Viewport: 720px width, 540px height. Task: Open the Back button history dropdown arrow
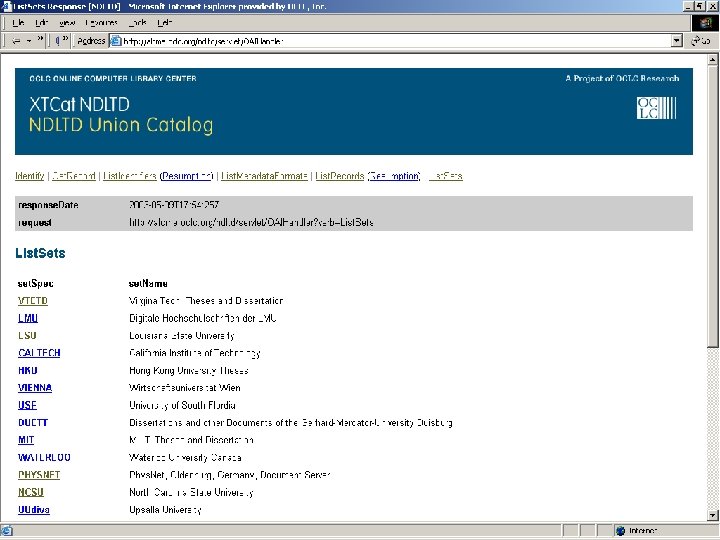click(29, 41)
